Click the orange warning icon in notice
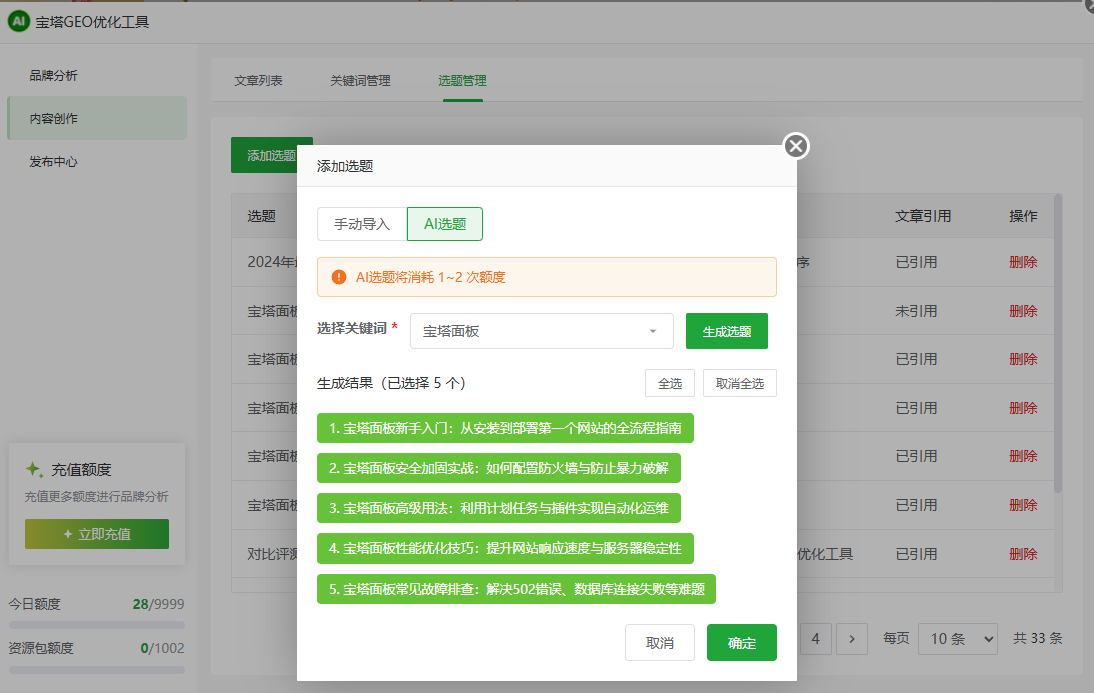Screen dimensions: 1094x693 coord(339,277)
